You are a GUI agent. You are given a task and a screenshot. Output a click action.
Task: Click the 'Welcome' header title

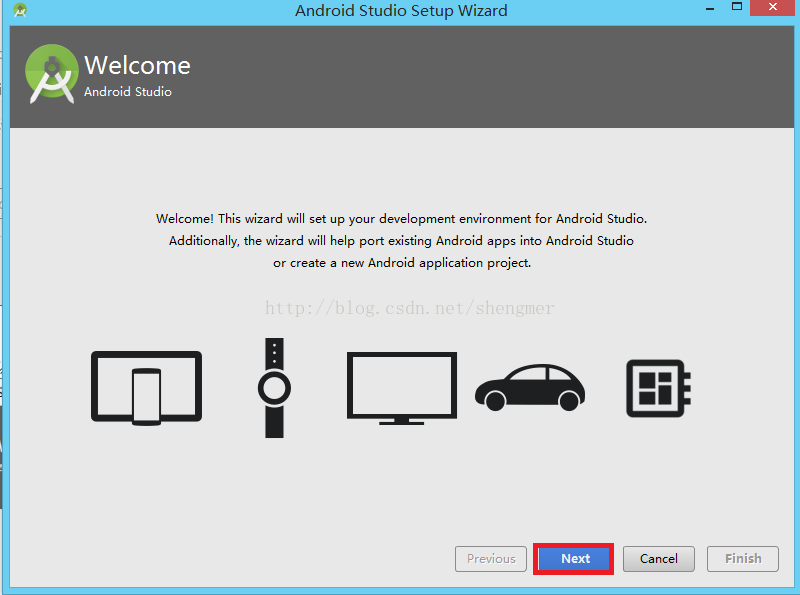(x=137, y=65)
